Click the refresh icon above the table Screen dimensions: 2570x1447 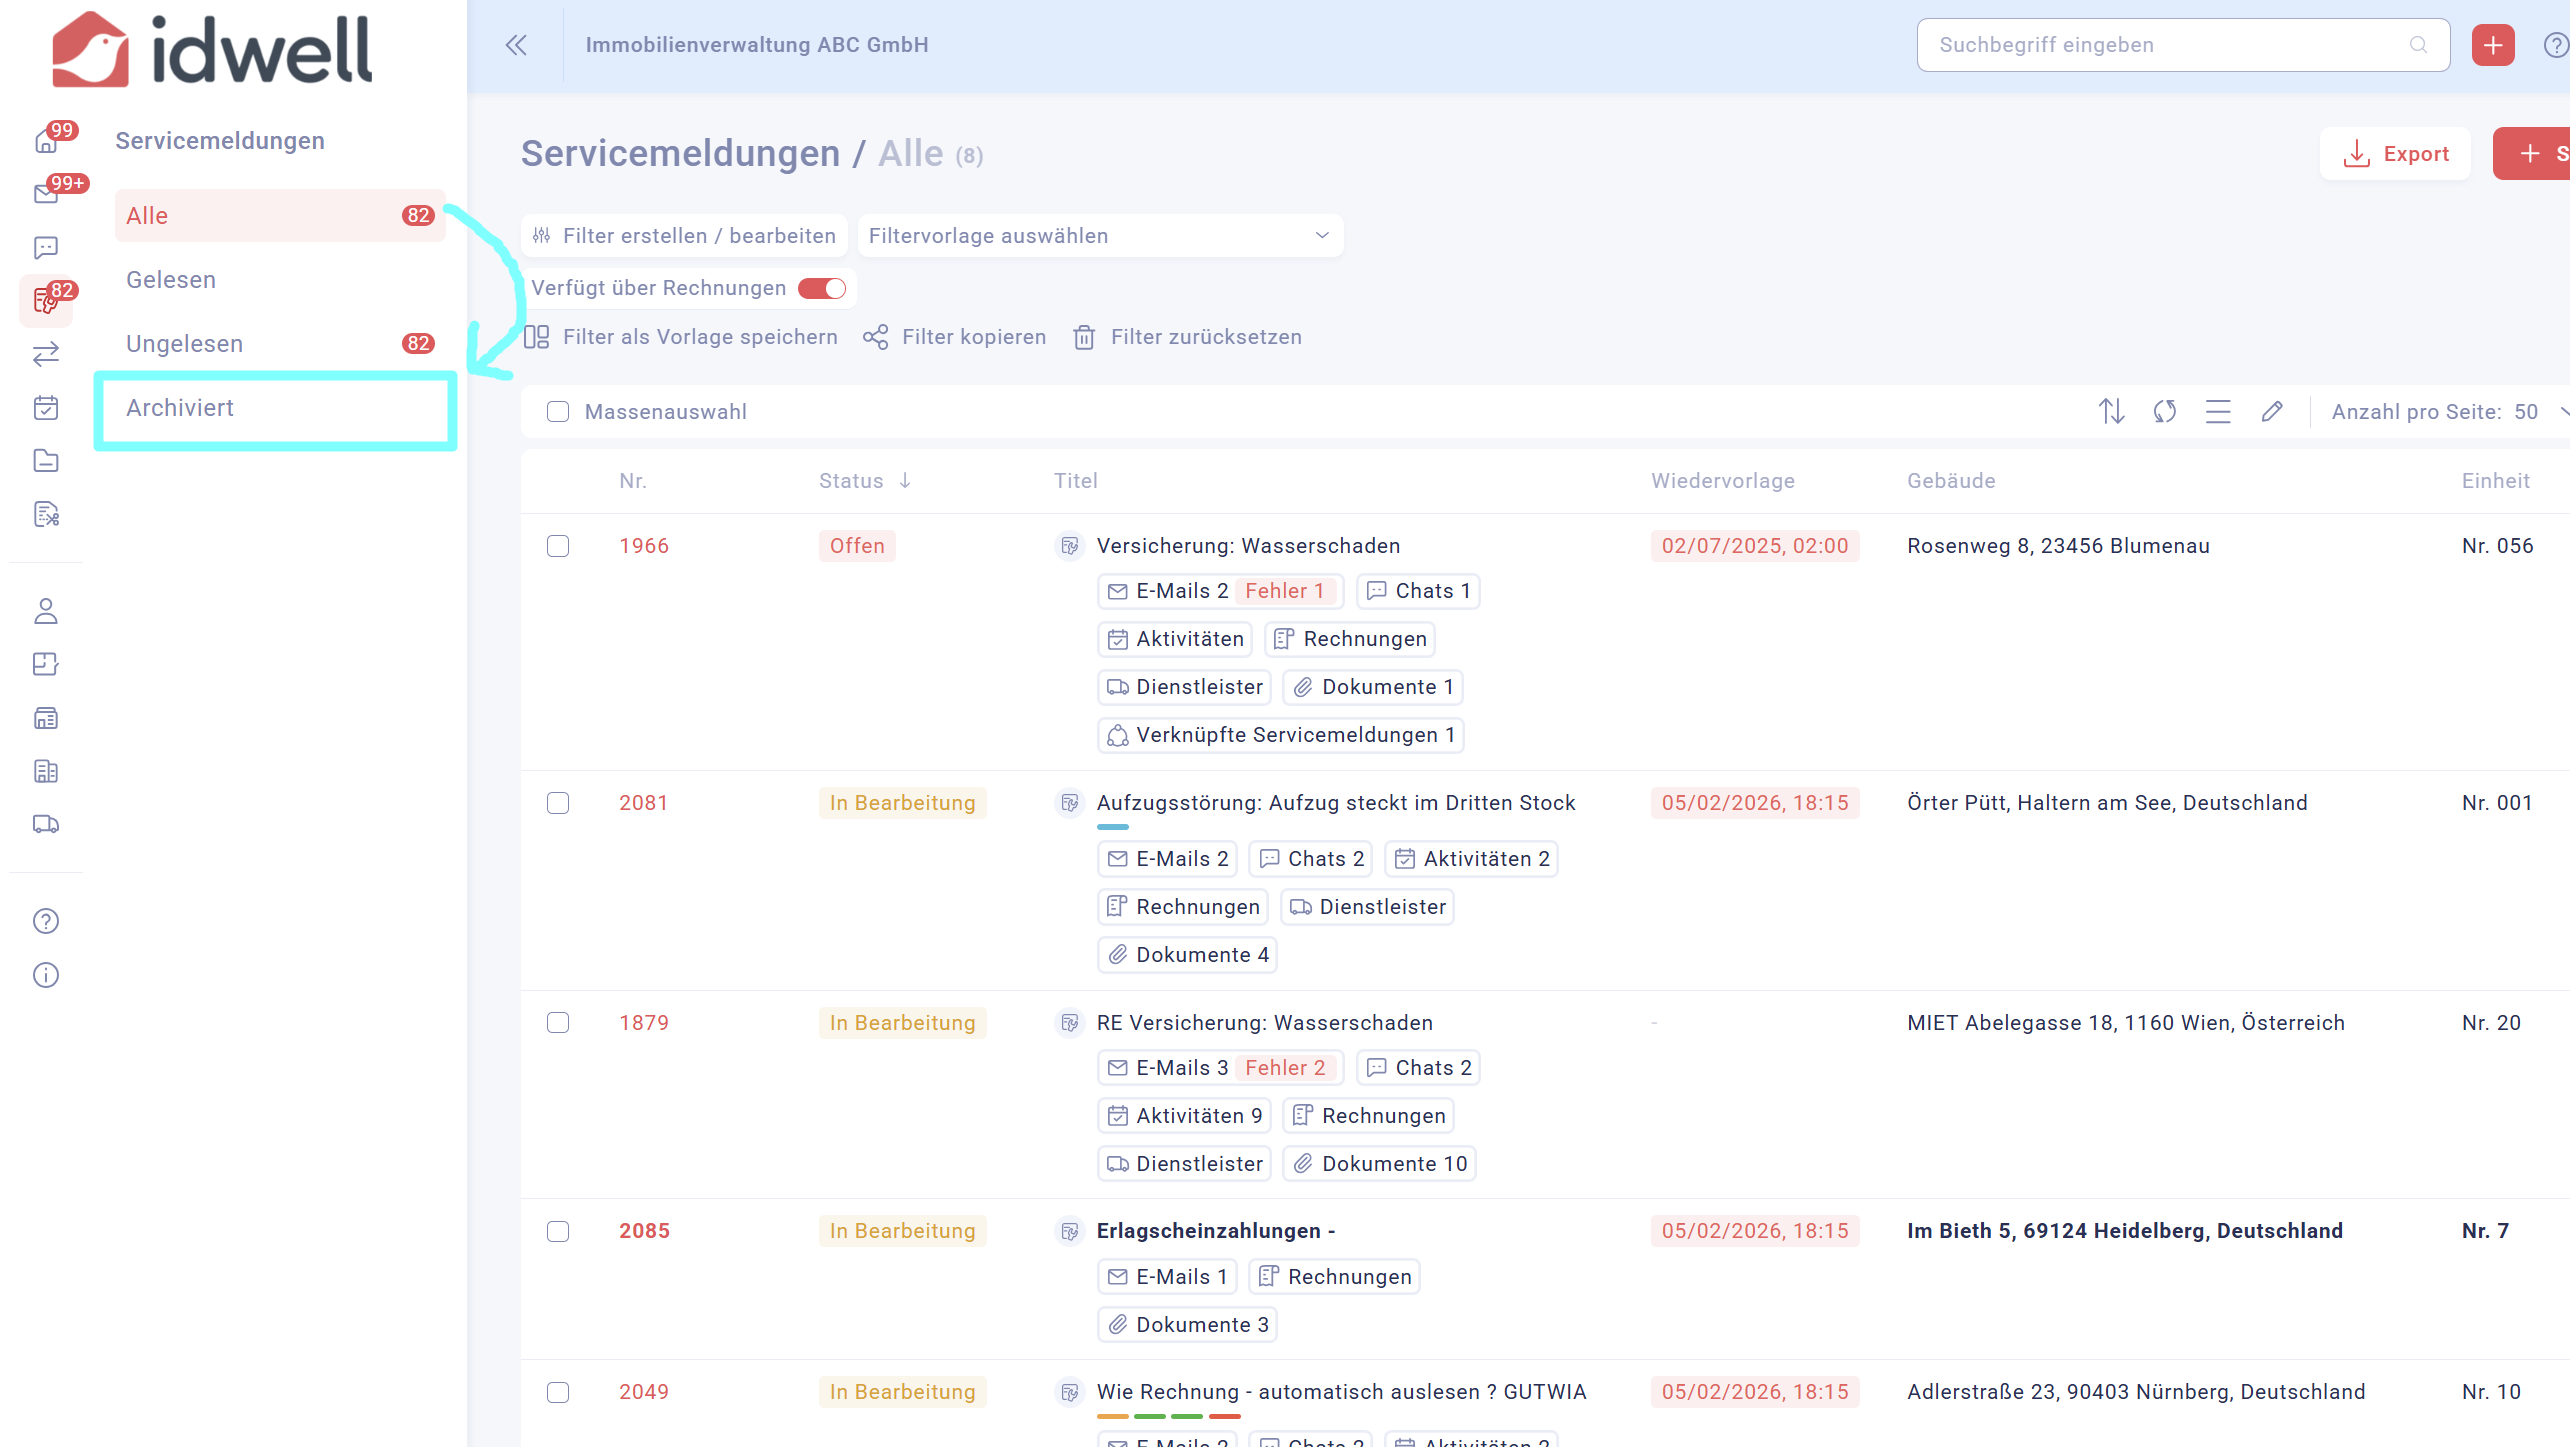[2165, 411]
